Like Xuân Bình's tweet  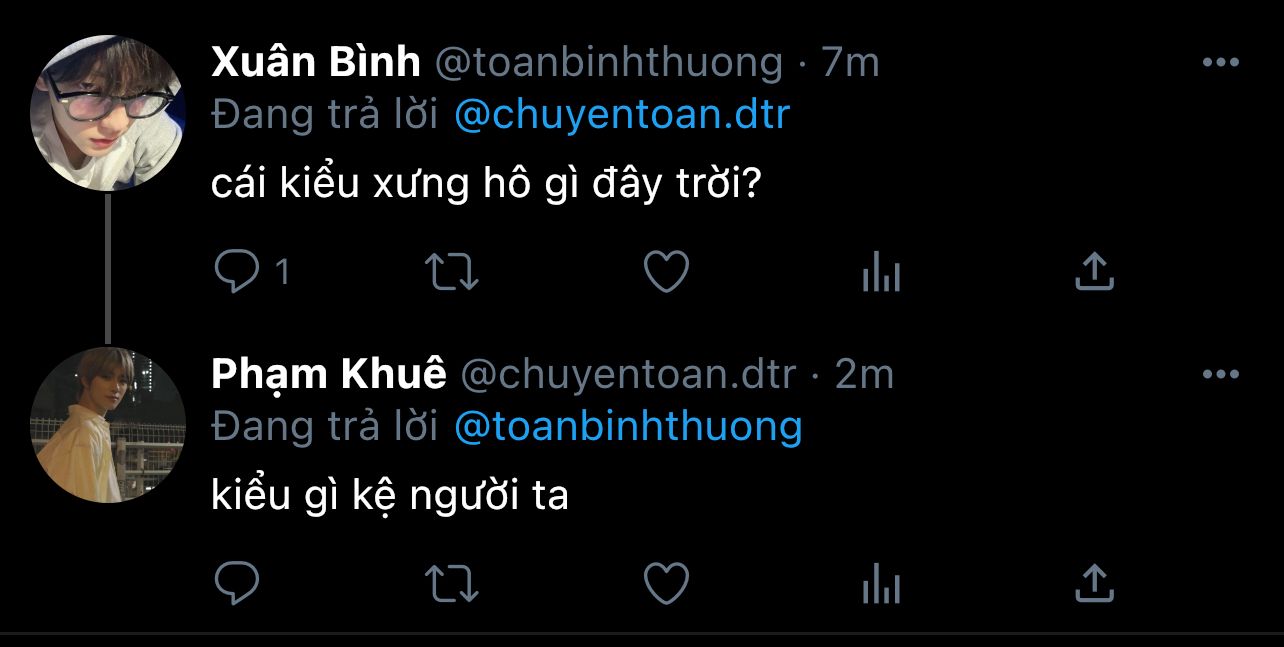666,272
